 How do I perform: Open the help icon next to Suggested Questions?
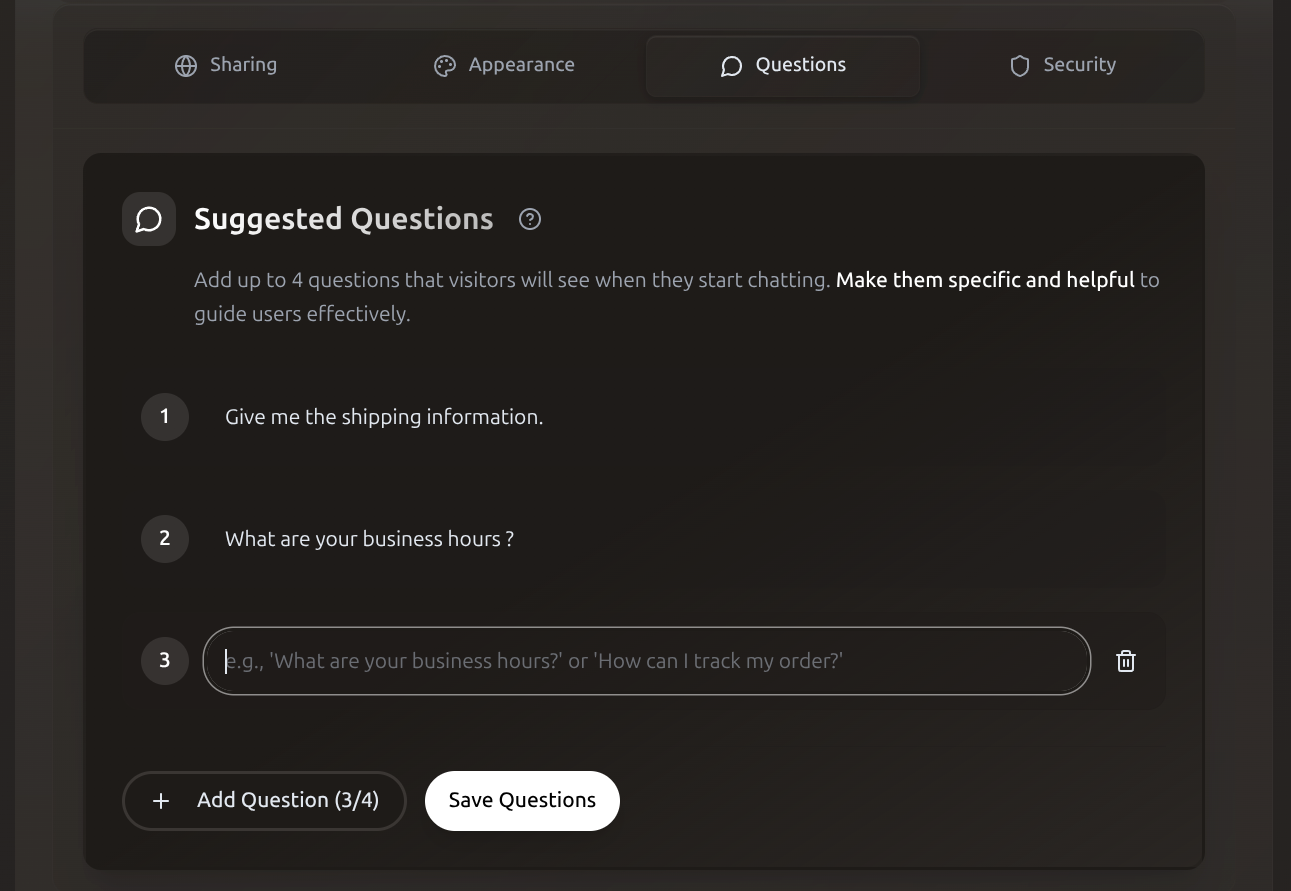(x=530, y=219)
